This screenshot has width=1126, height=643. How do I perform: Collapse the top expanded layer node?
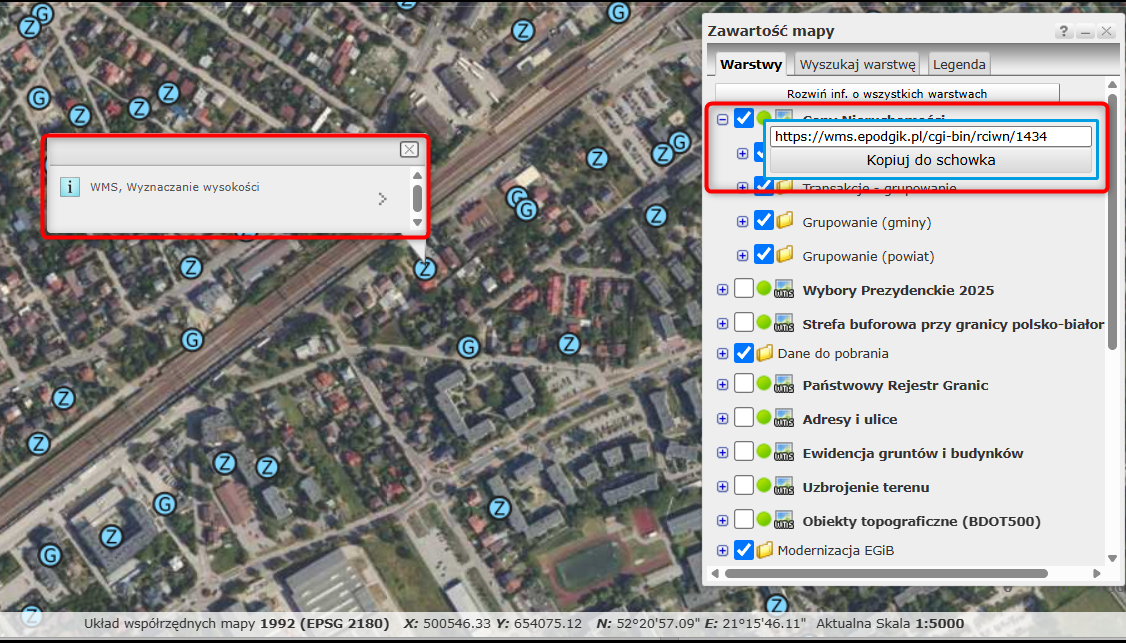pos(722,119)
